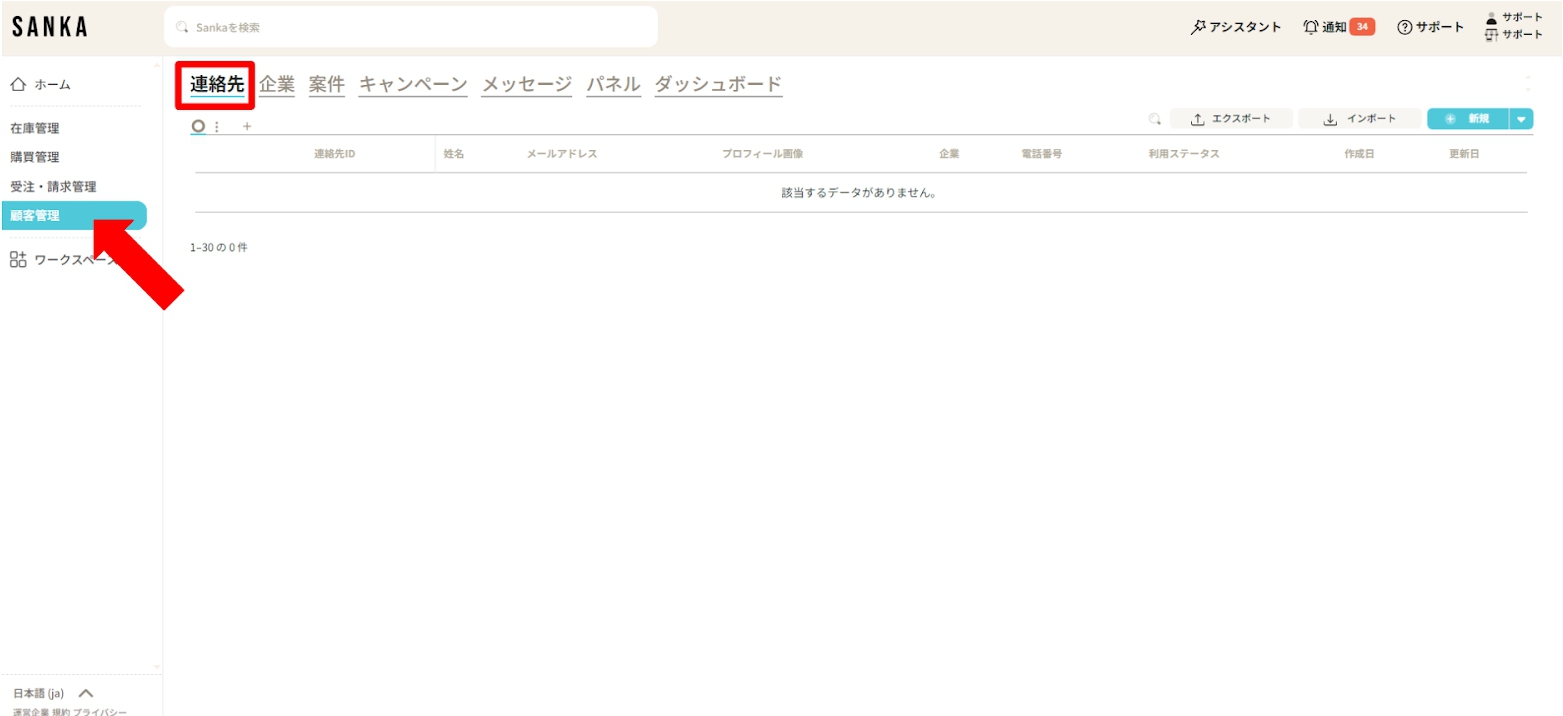Open 受注・請求管理 in the sidebar
Screen dimensions: 1563x716
point(53,186)
